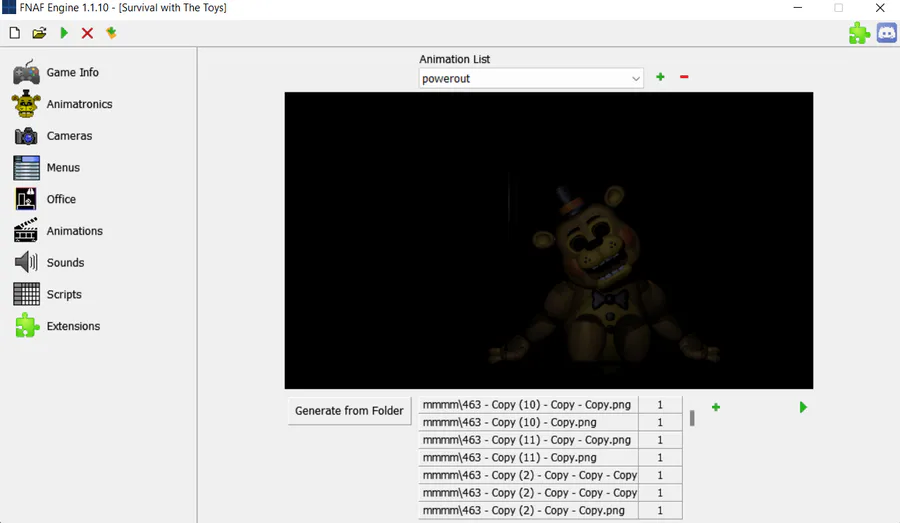Screen dimensions: 900x523
Task: Select frame 463 - Copy (2) - Copy - Copy.png
Action: tap(528, 510)
